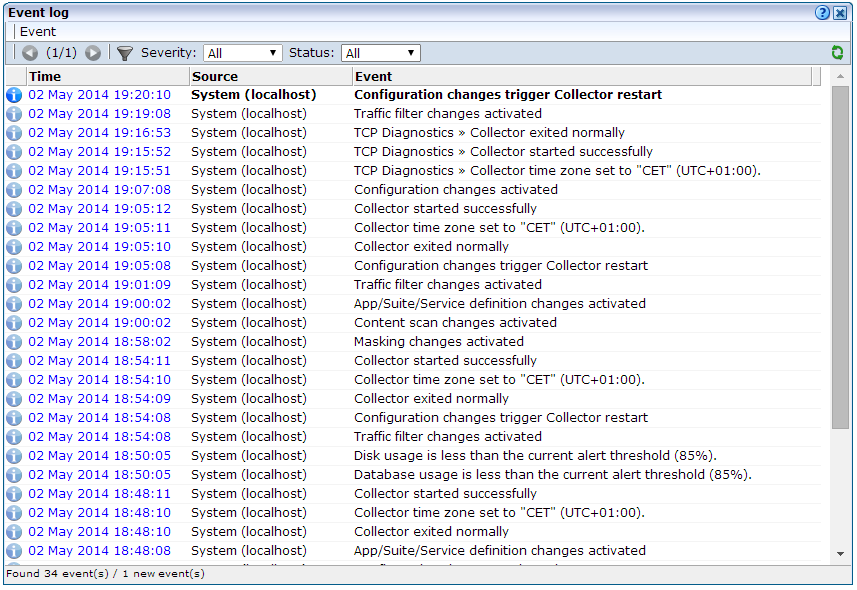The height and width of the screenshot is (590, 857).
Task: Click the '(1/1)' page indicator
Action: (x=61, y=52)
